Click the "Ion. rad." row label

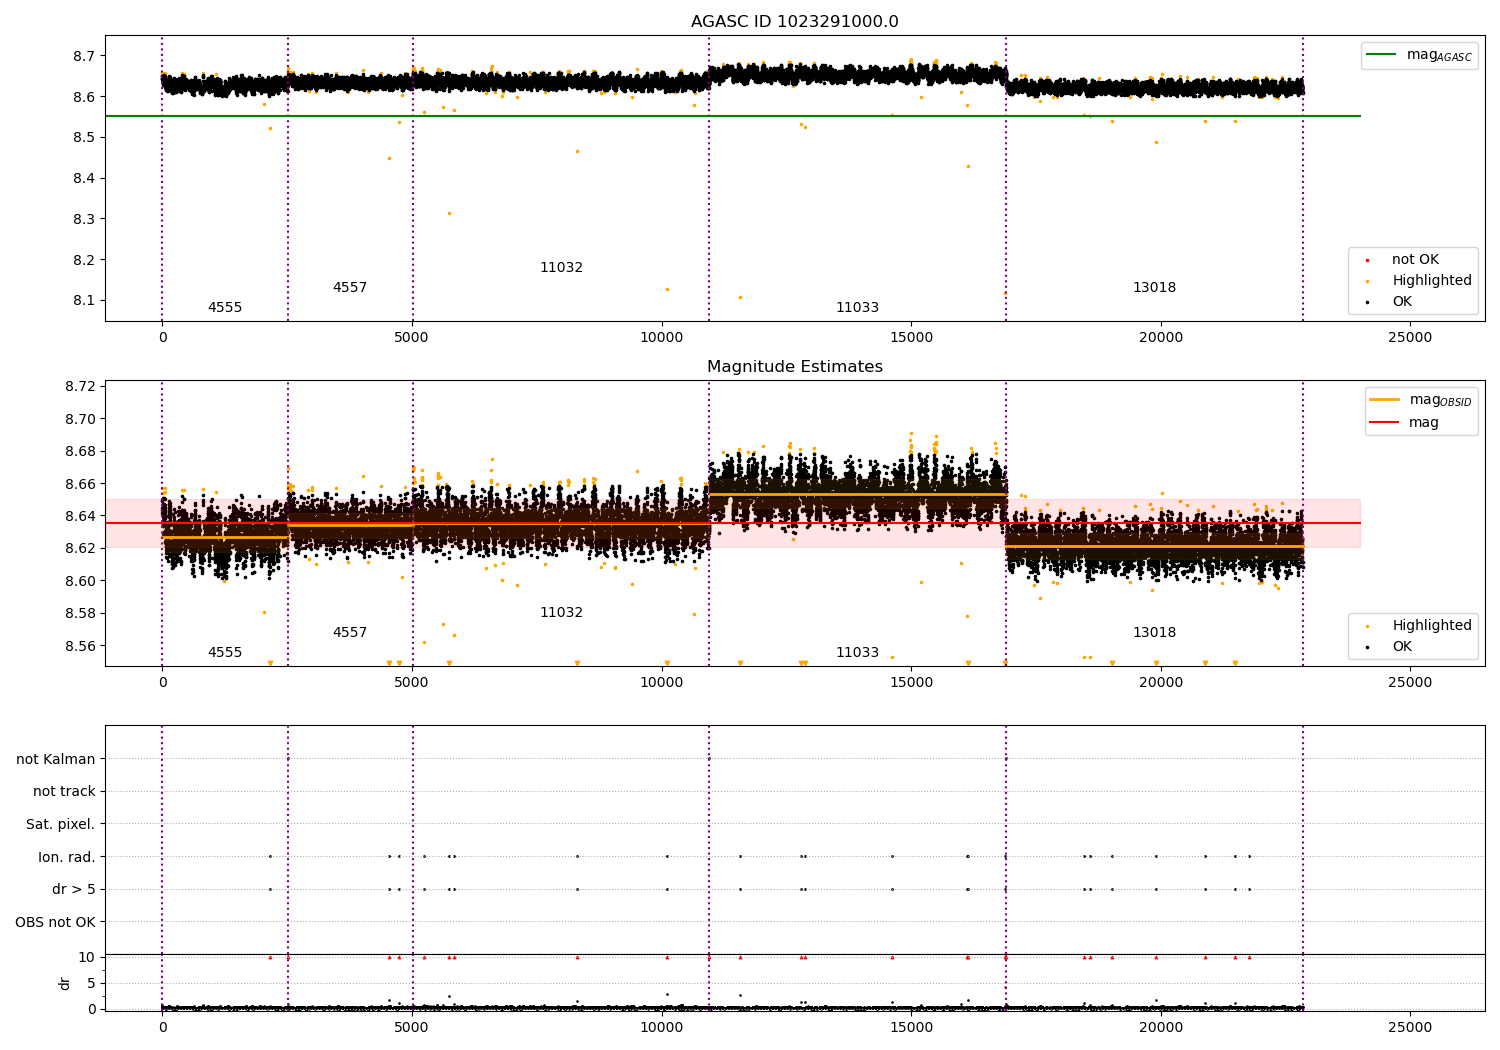coord(67,857)
